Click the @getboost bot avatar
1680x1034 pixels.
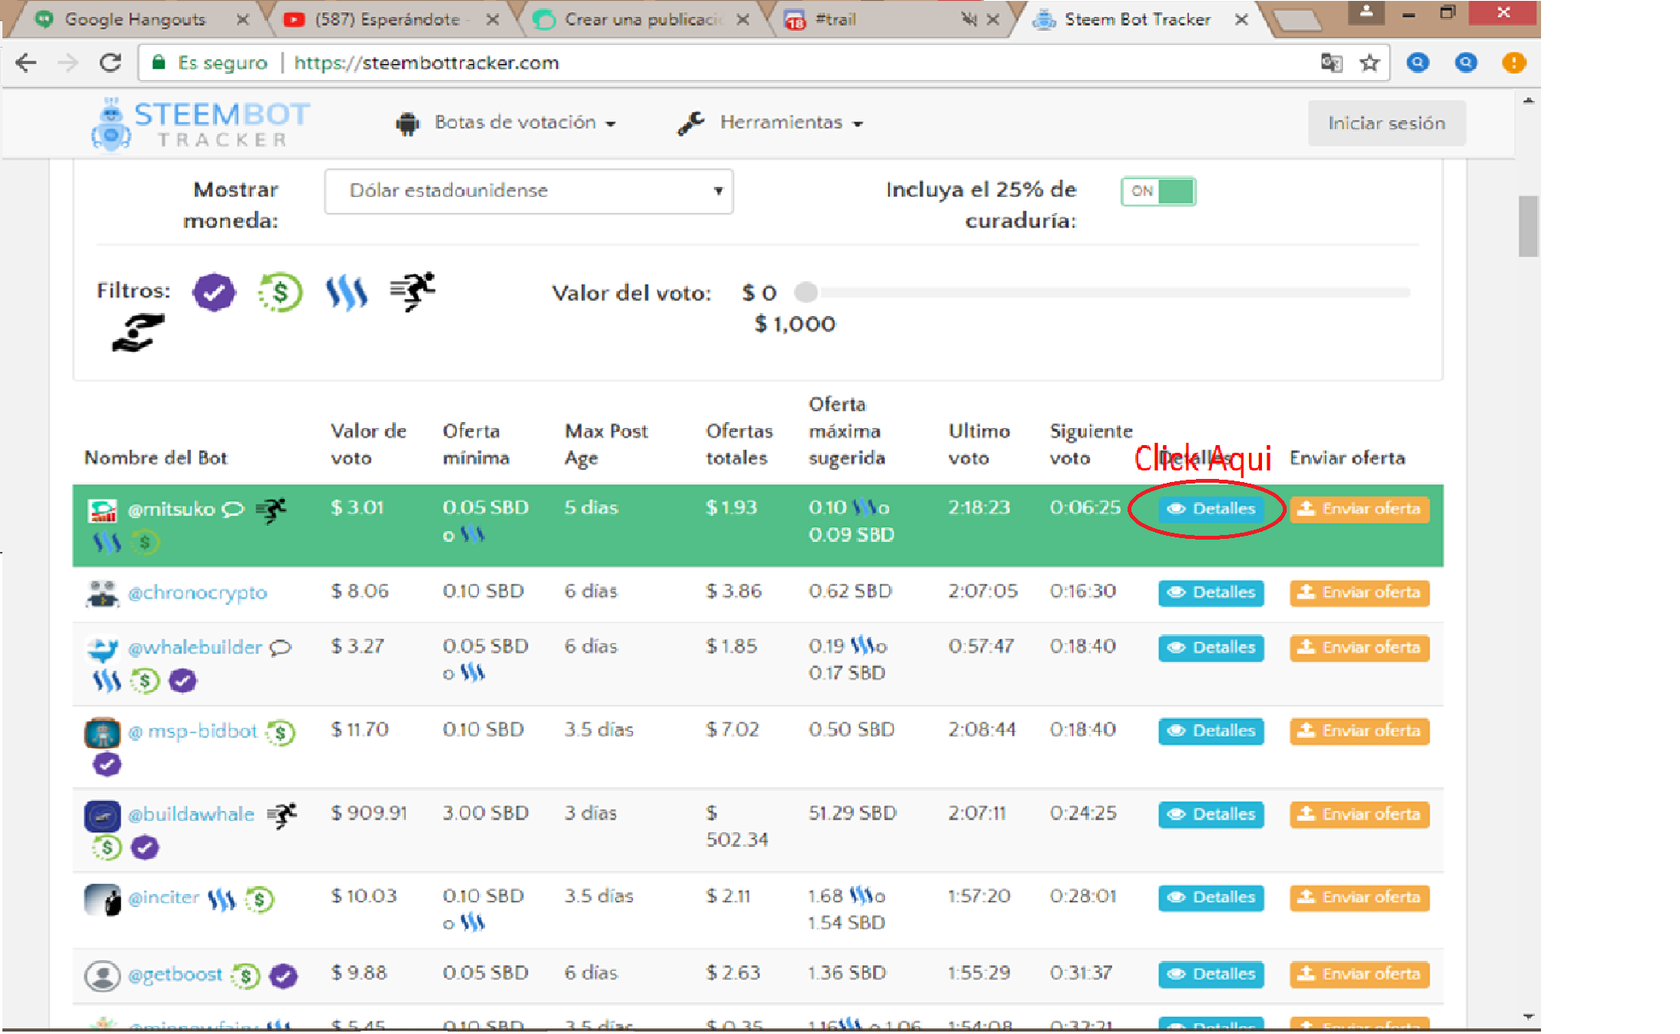click(102, 975)
